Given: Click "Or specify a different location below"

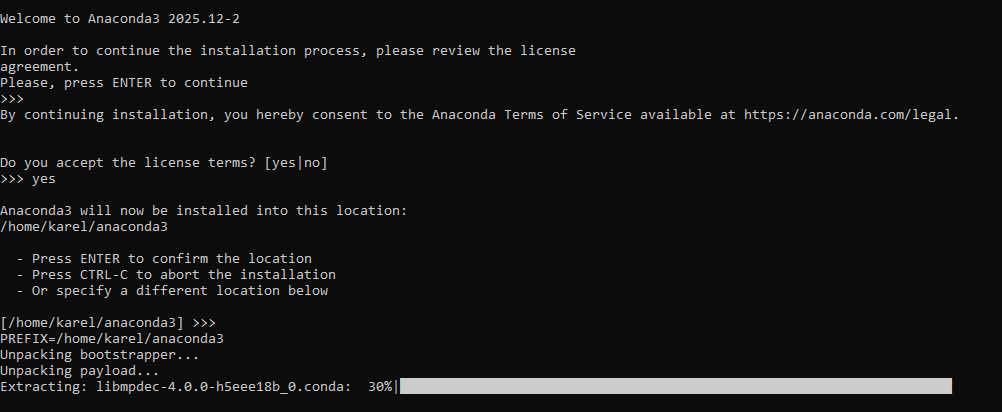Looking at the screenshot, I should 180,291.
